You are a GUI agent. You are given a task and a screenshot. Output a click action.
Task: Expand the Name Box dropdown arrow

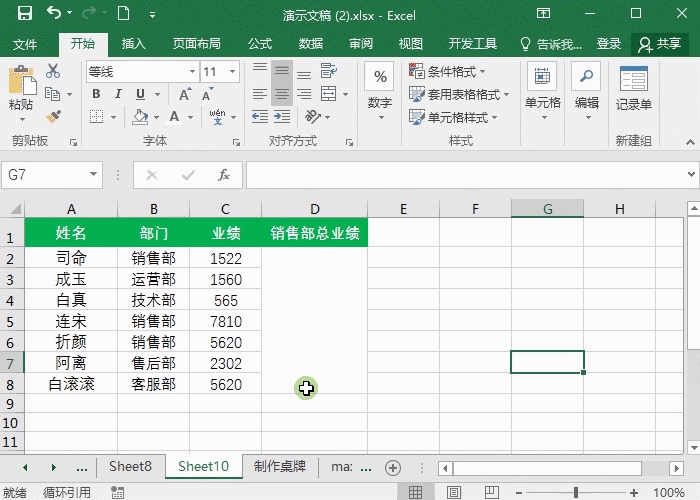[x=95, y=175]
